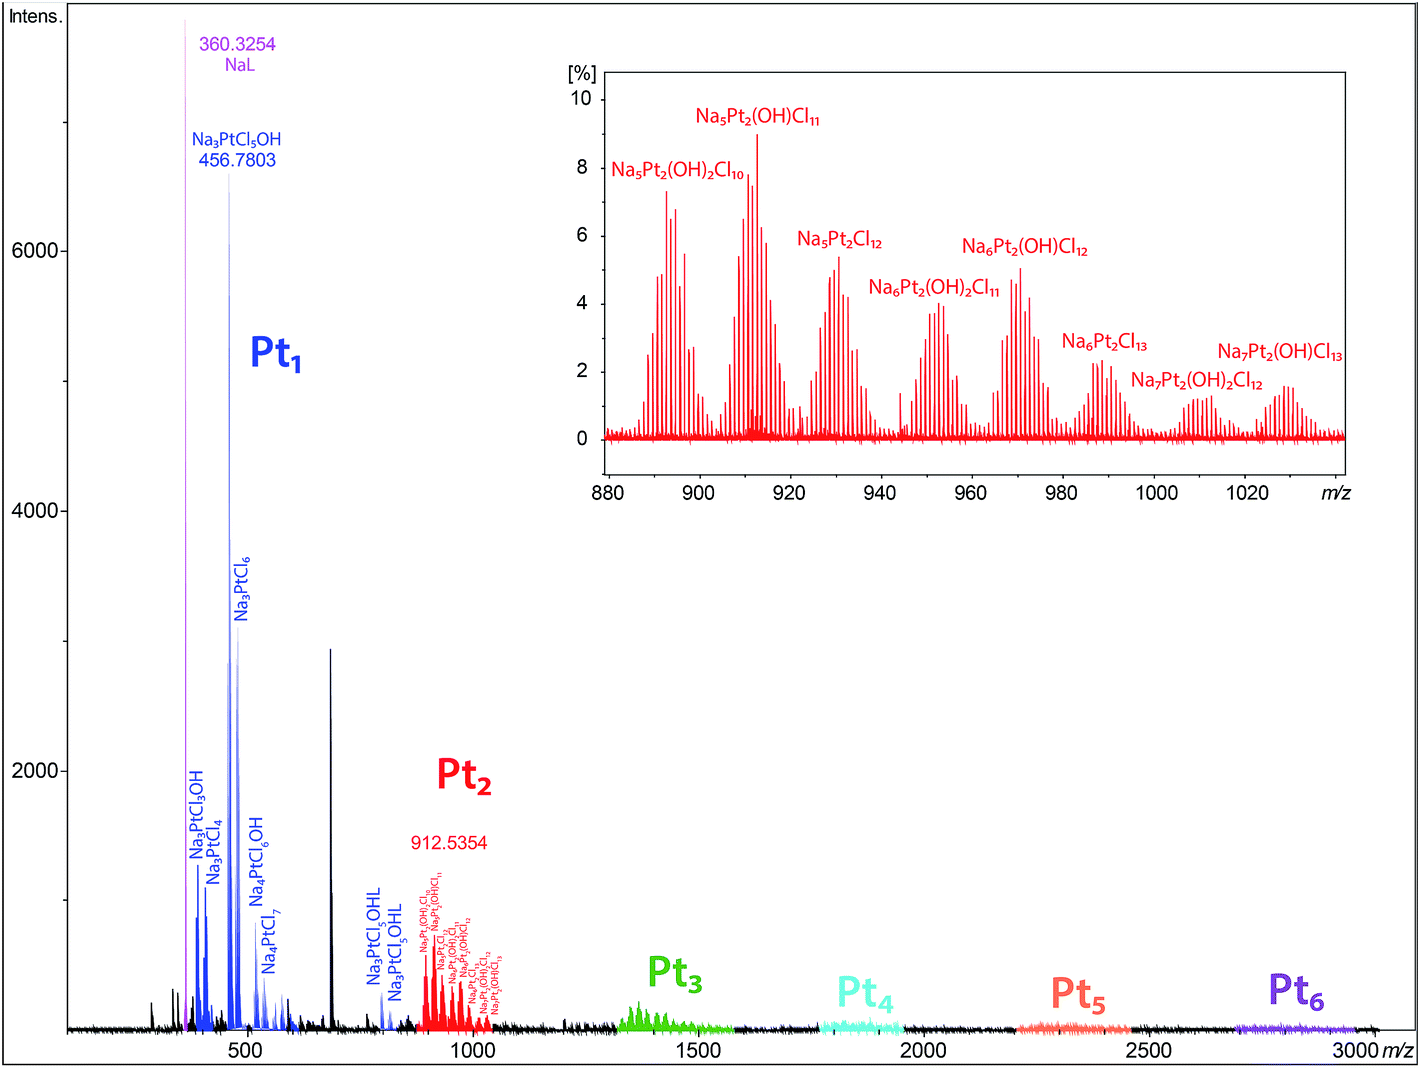Select the inset 940 m/z tick label
This screenshot has width=1421, height=1068.
coord(880,492)
